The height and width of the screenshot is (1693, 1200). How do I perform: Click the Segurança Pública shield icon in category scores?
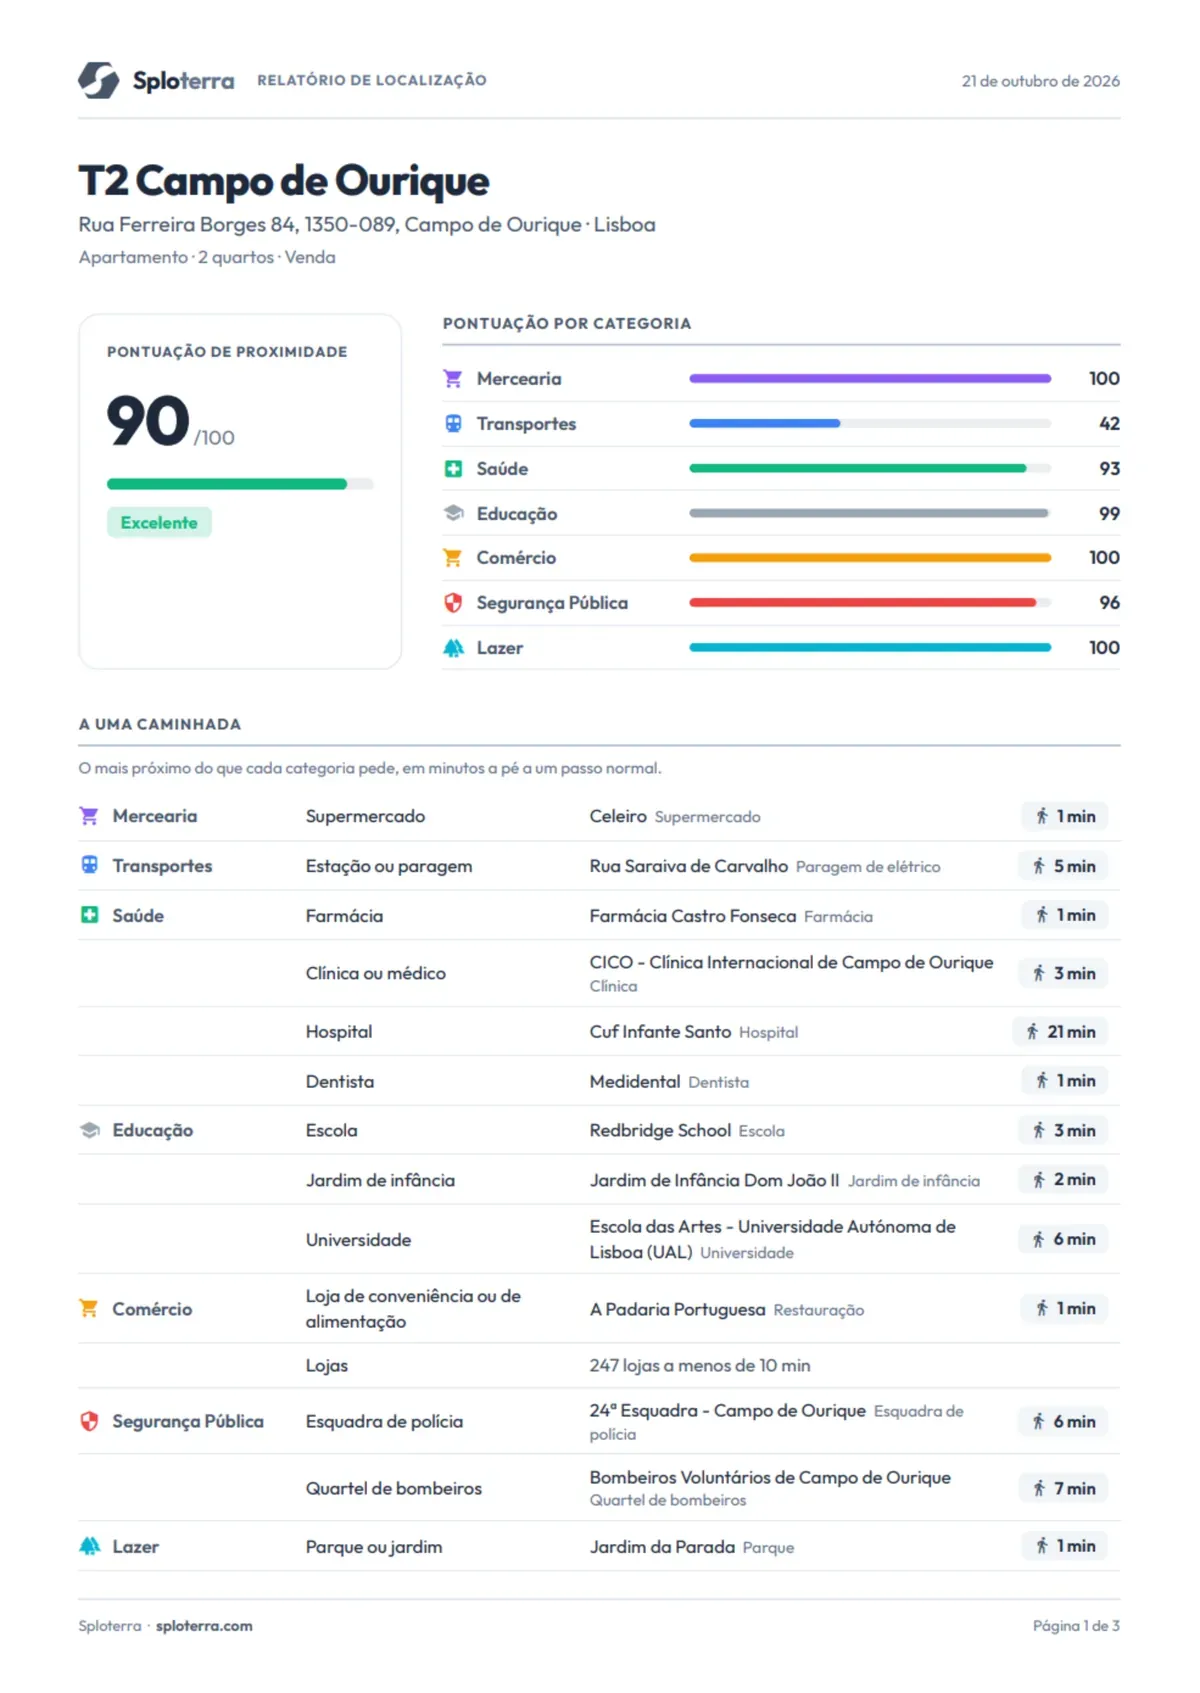tap(453, 603)
